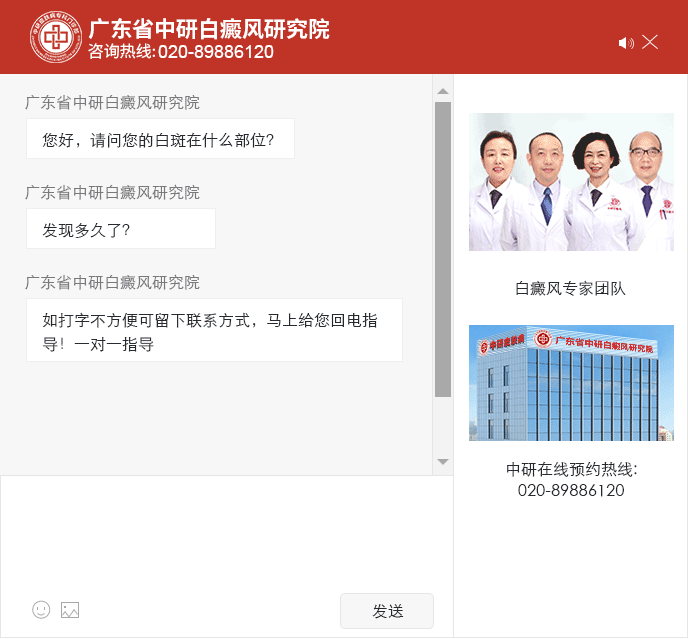Click chat scrollbar up arrow
The height and width of the screenshot is (639, 688).
[x=443, y=91]
